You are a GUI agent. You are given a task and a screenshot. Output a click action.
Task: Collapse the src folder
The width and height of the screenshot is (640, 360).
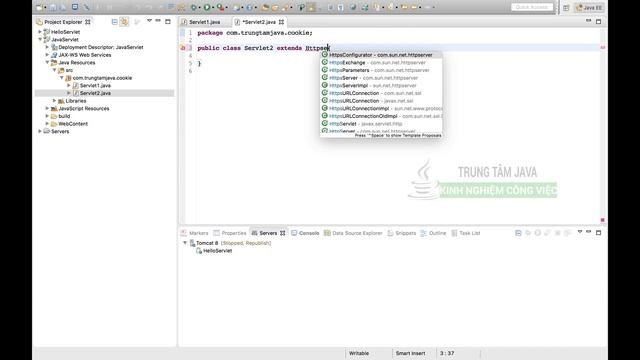click(x=55, y=70)
